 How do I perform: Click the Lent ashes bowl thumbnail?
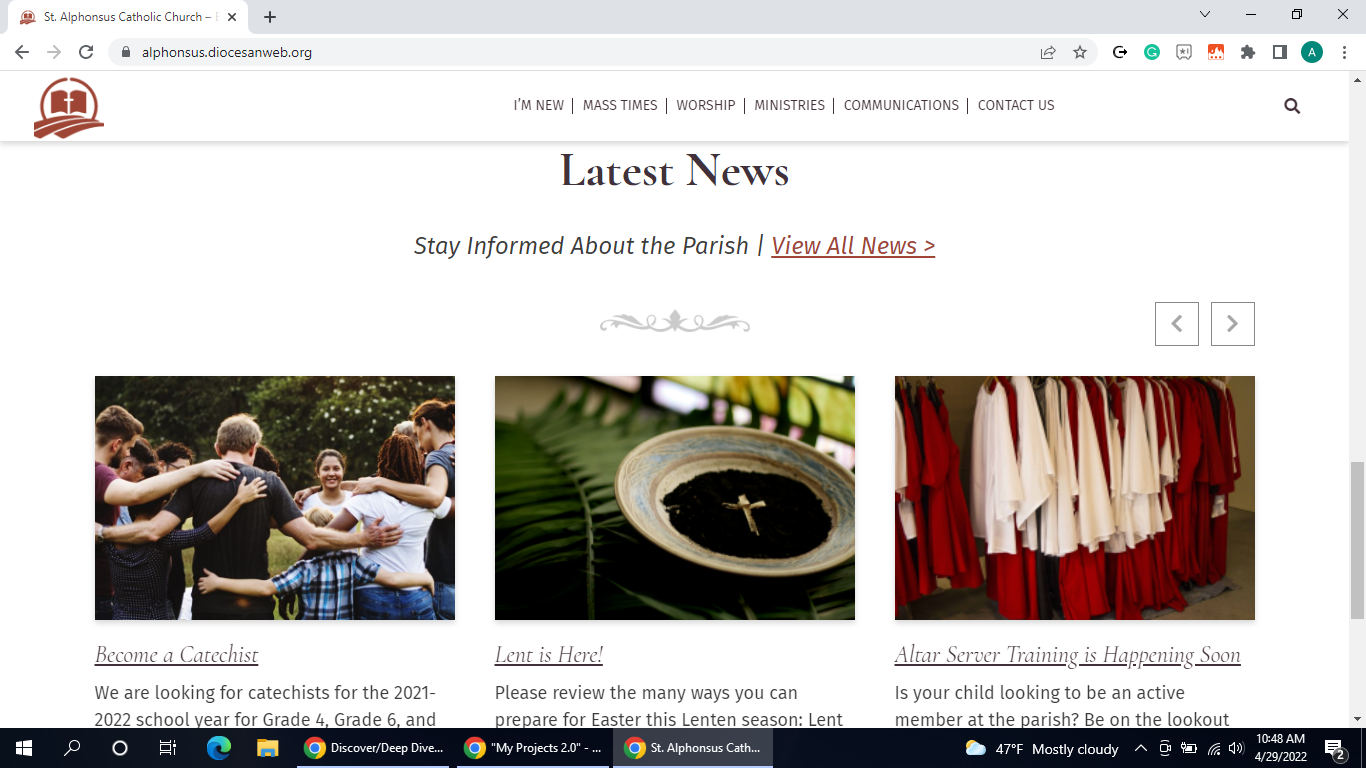(x=675, y=497)
